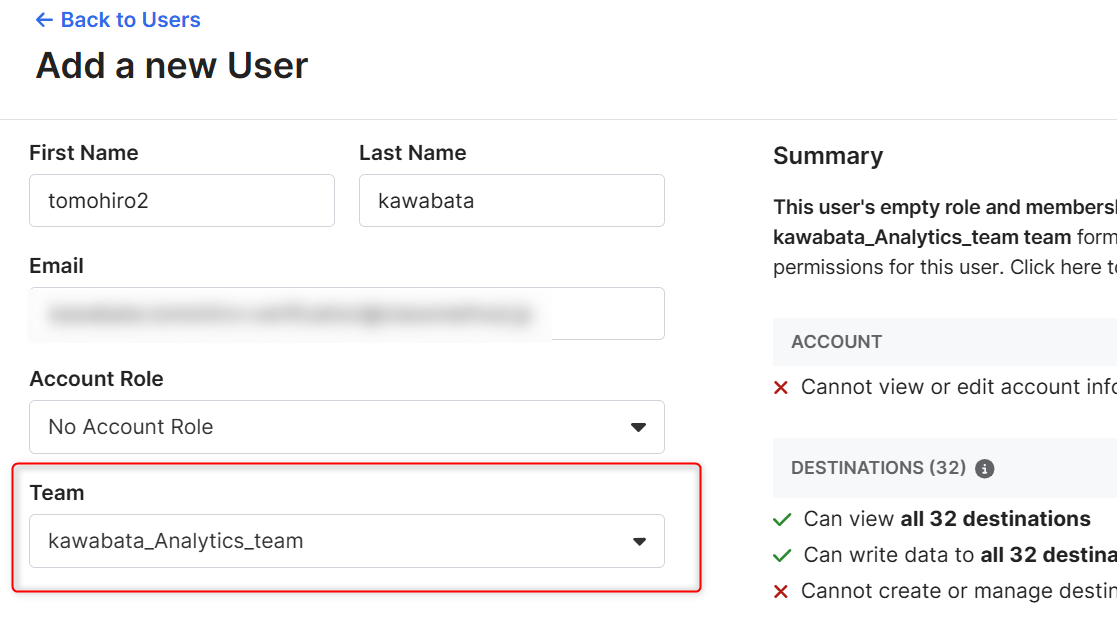Click the Summary heading
Viewport: 1117px width, 626px height.
click(x=828, y=156)
